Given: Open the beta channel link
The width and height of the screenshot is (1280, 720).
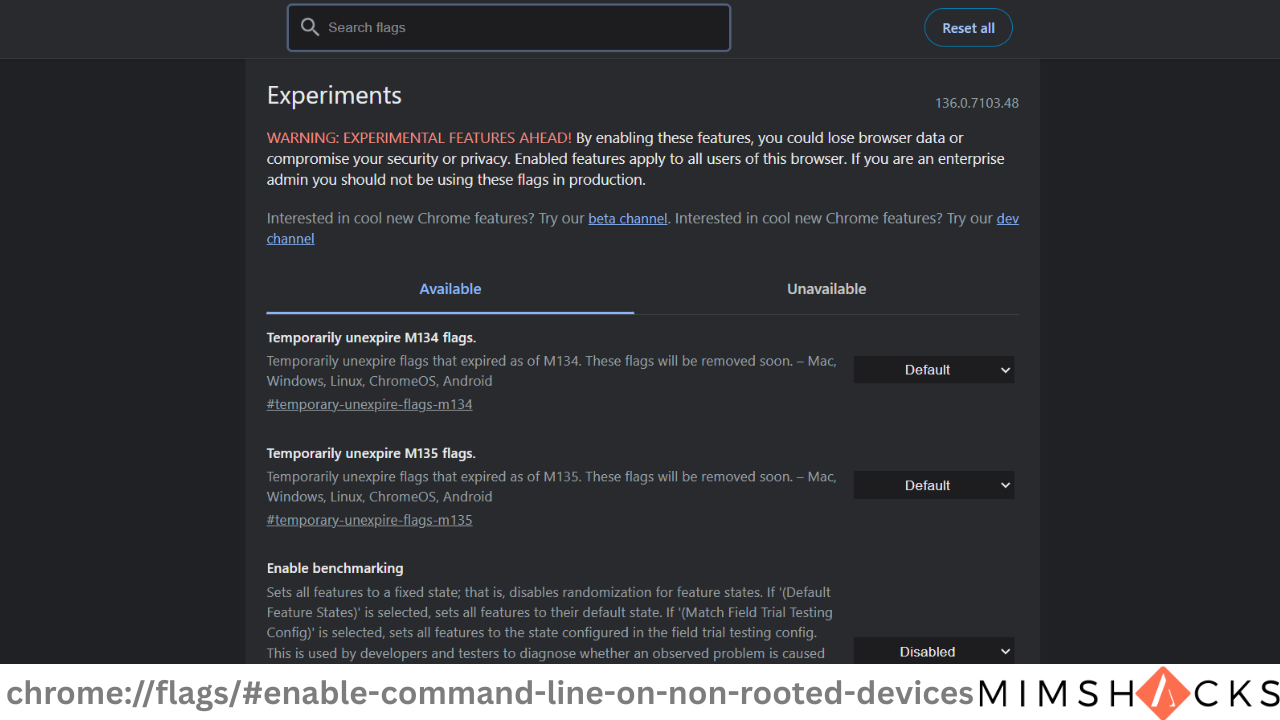Looking at the screenshot, I should pyautogui.click(x=627, y=218).
